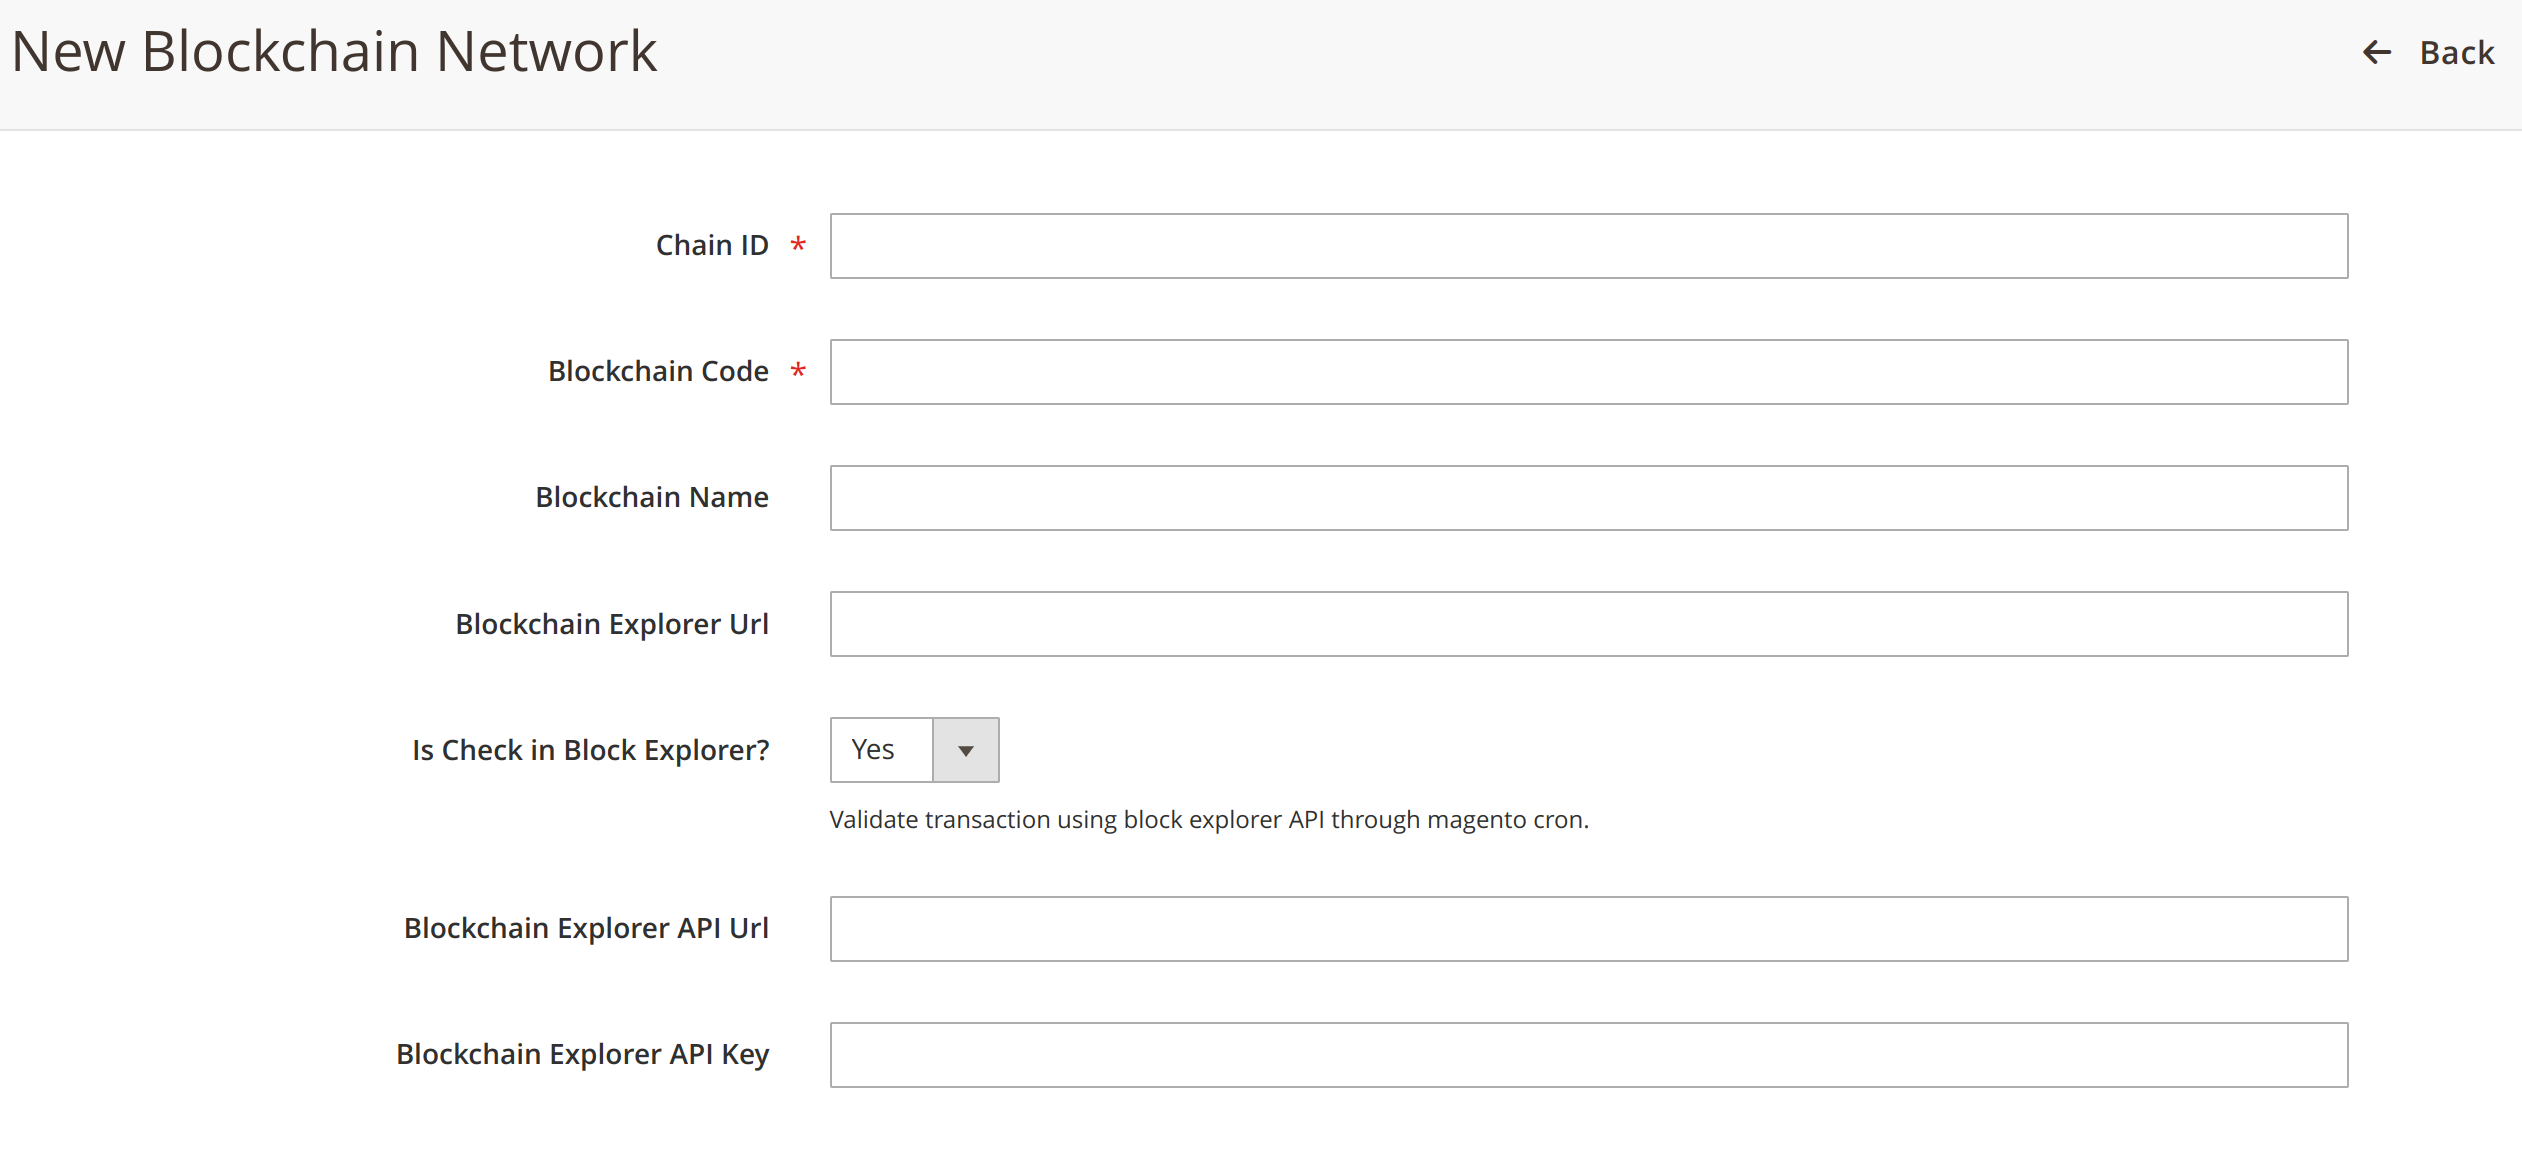
Task: Click the New Blockchain Network page title
Action: 334,52
